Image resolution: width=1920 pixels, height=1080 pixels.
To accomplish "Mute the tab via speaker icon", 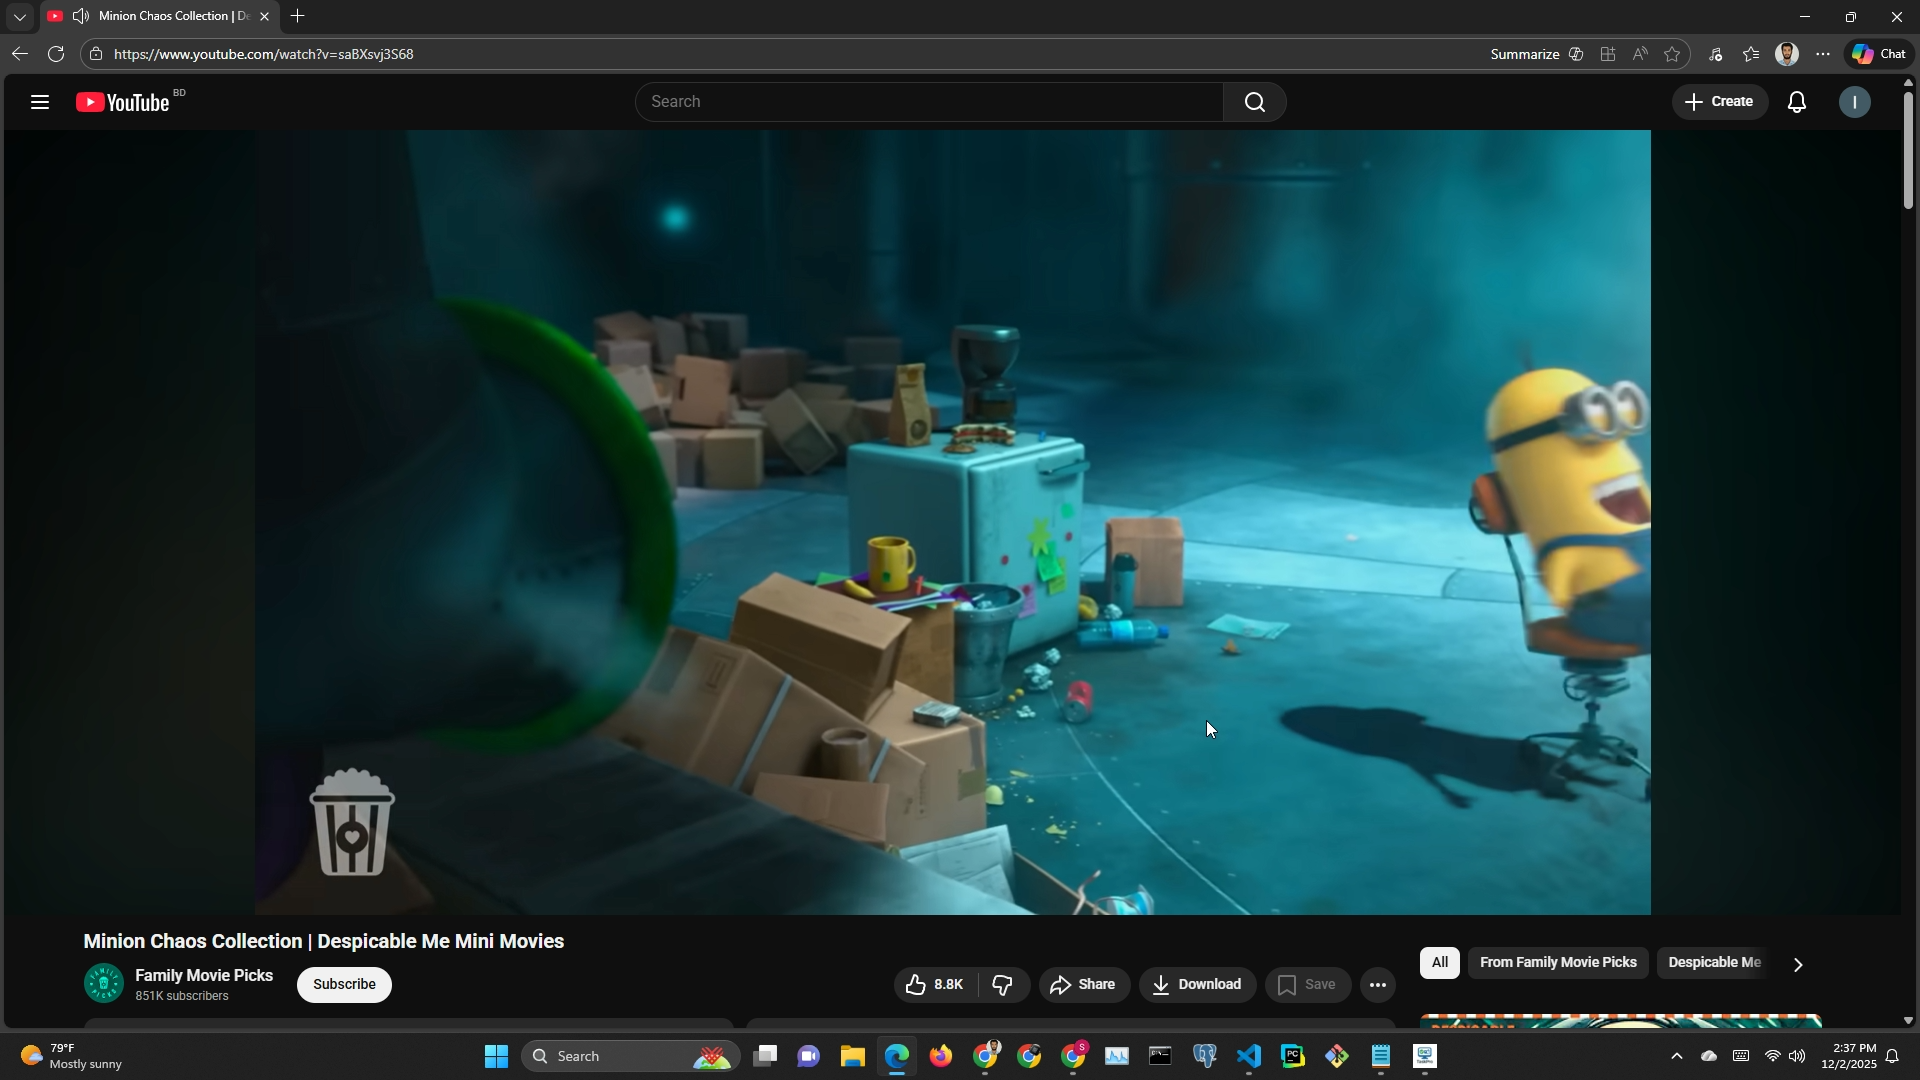I will (81, 16).
